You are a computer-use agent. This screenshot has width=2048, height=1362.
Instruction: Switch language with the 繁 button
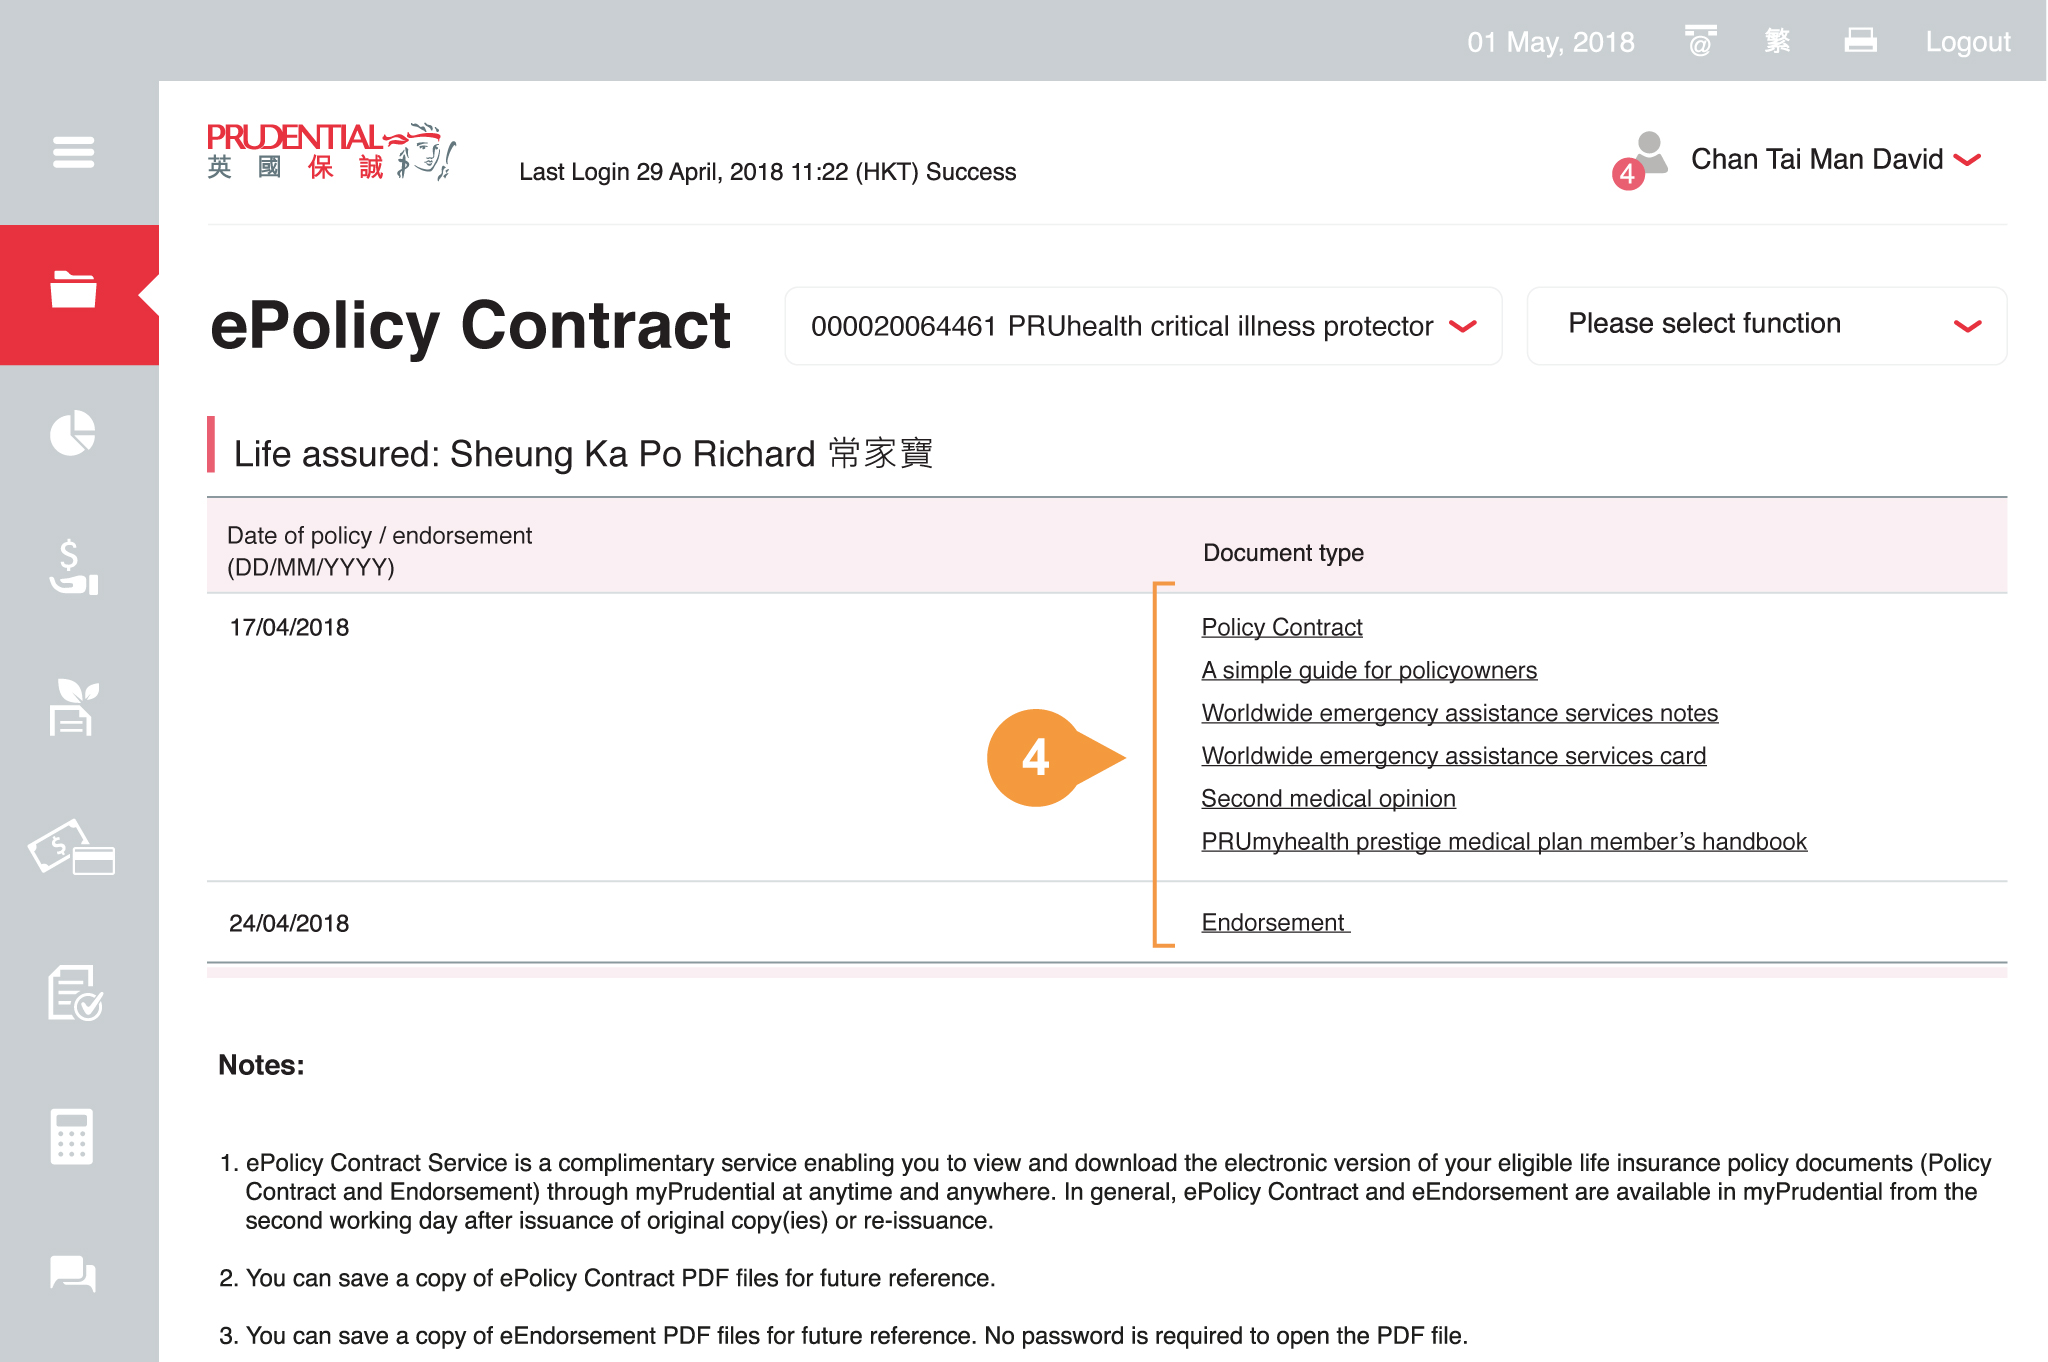(x=1777, y=41)
